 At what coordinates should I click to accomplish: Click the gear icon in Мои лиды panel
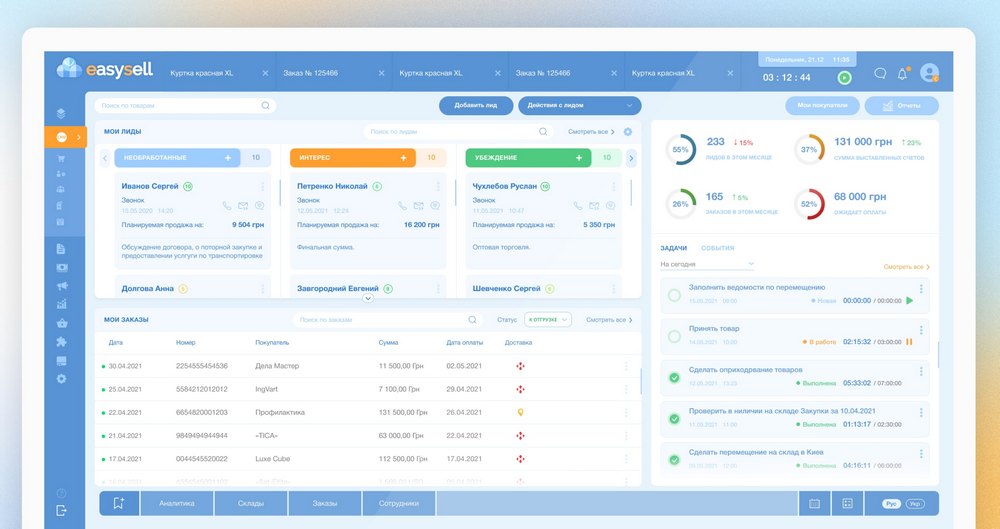[x=628, y=131]
